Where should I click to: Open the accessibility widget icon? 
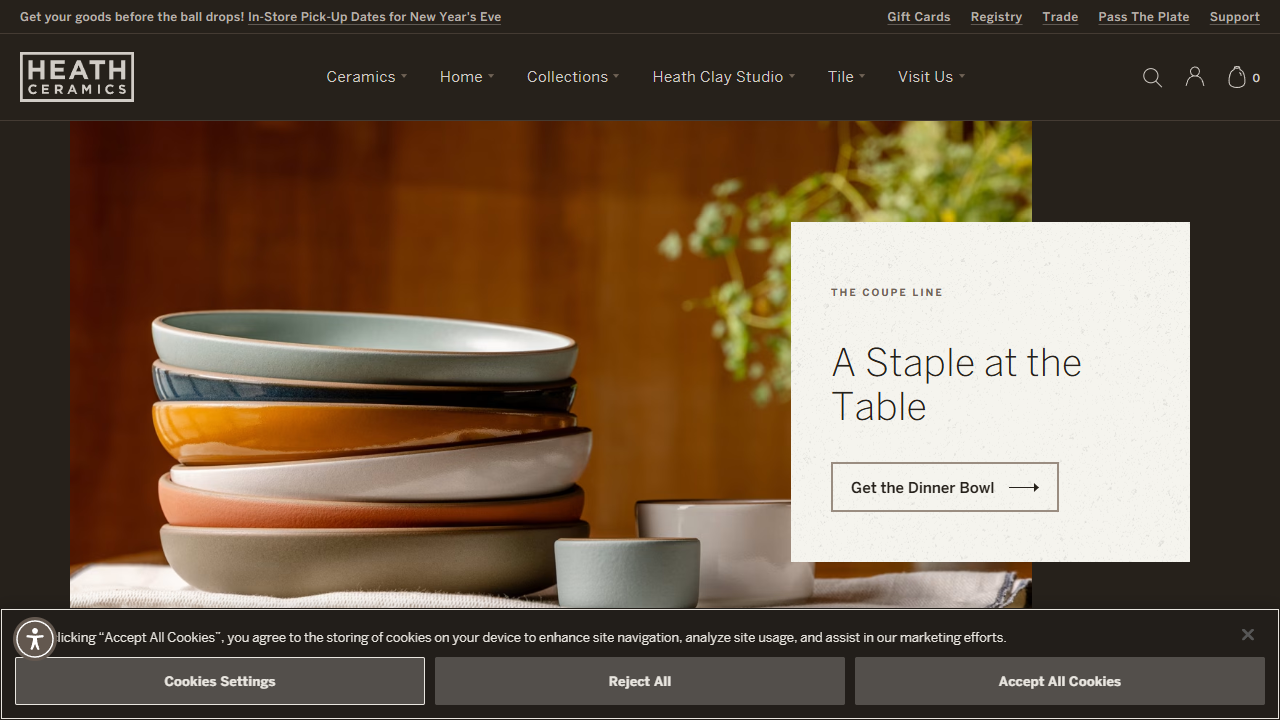click(x=35, y=638)
